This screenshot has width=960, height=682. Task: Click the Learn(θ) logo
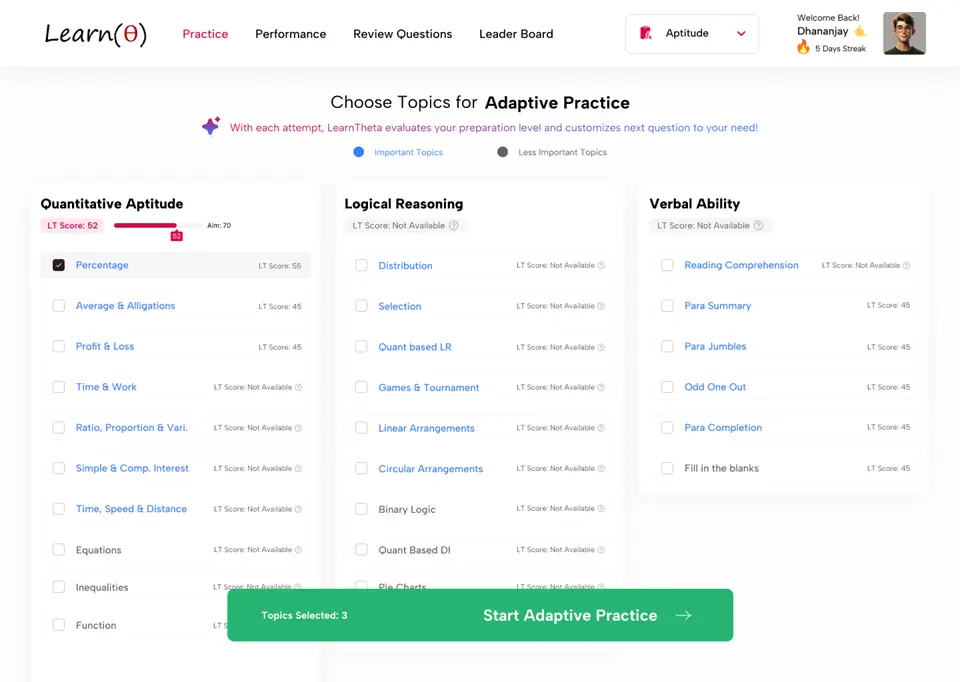[96, 34]
